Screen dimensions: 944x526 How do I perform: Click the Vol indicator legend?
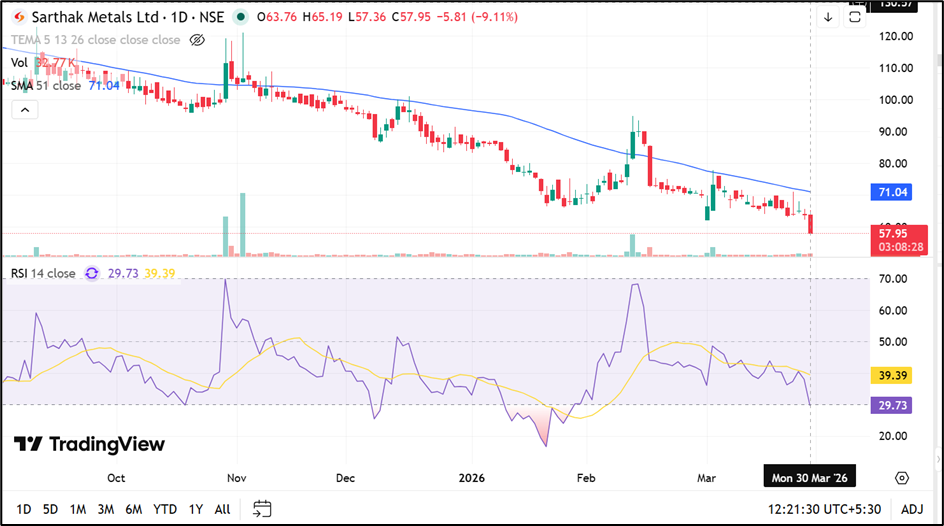point(19,63)
